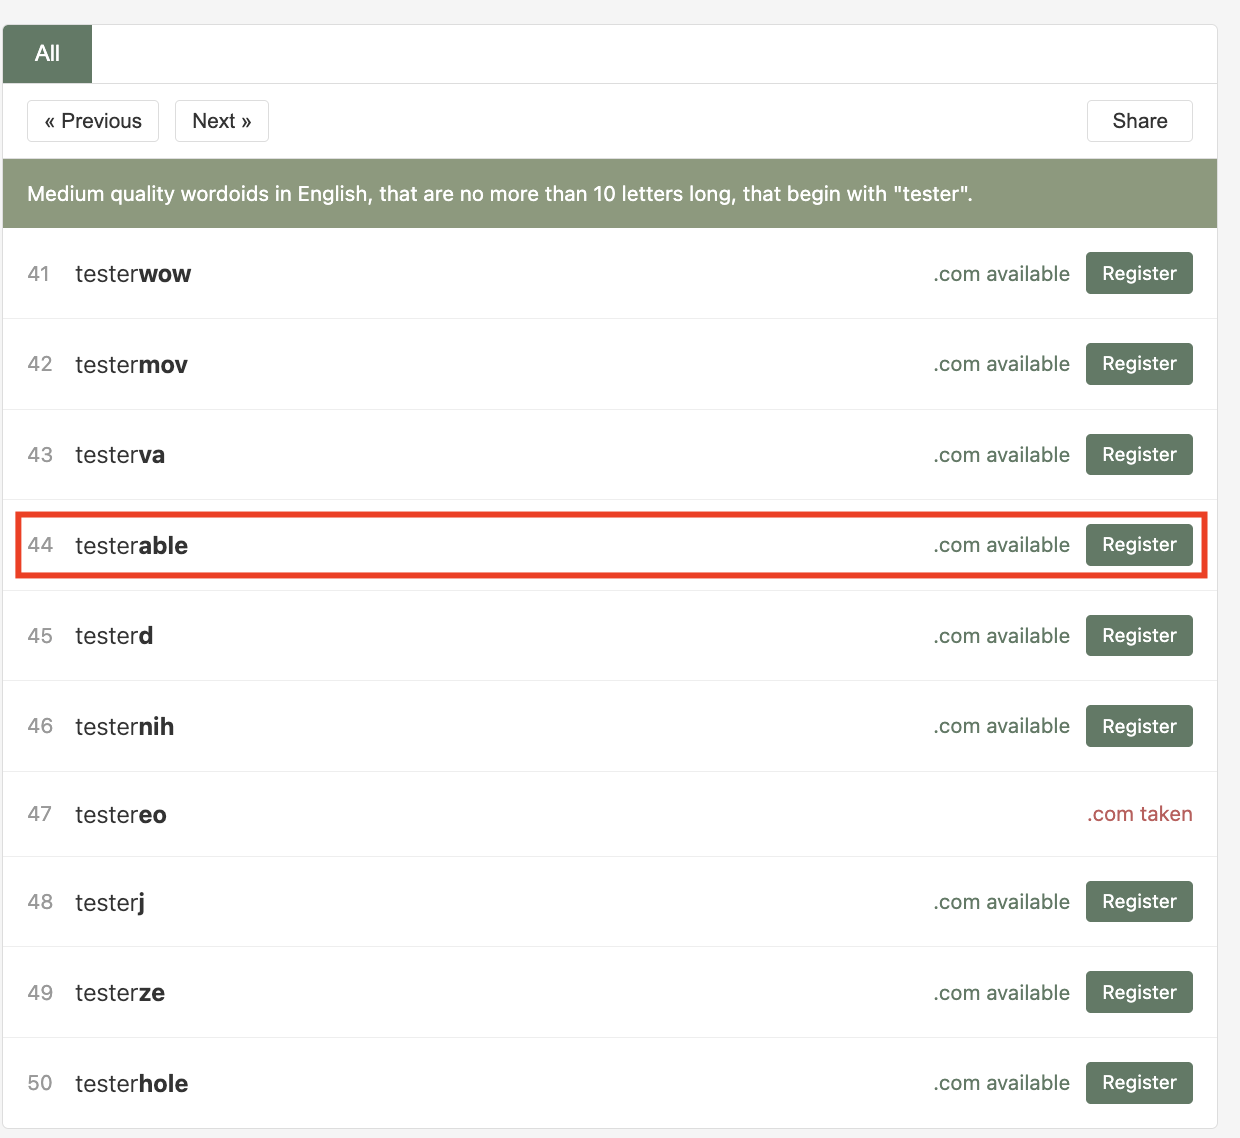Click '.com available' next to testerze
This screenshot has height=1138, width=1240.
pyautogui.click(x=1001, y=993)
